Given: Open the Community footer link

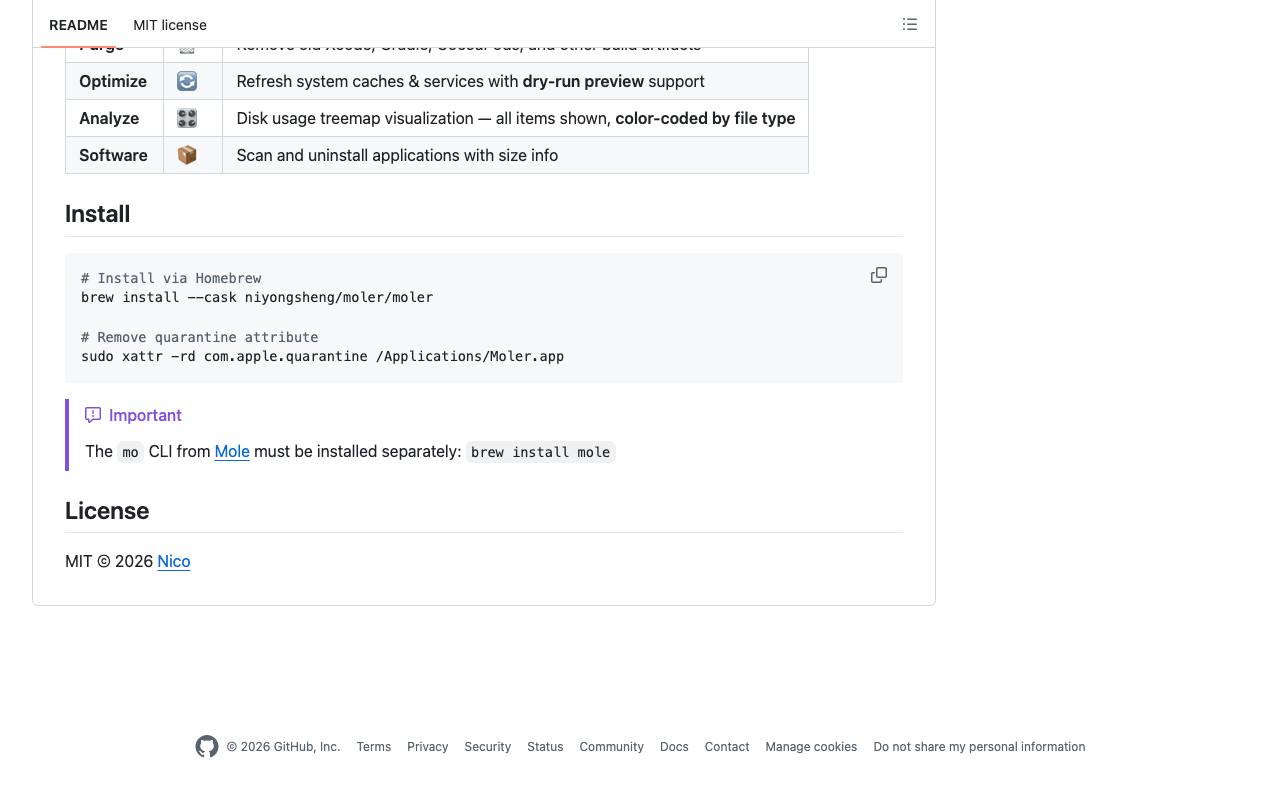Looking at the screenshot, I should [612, 747].
